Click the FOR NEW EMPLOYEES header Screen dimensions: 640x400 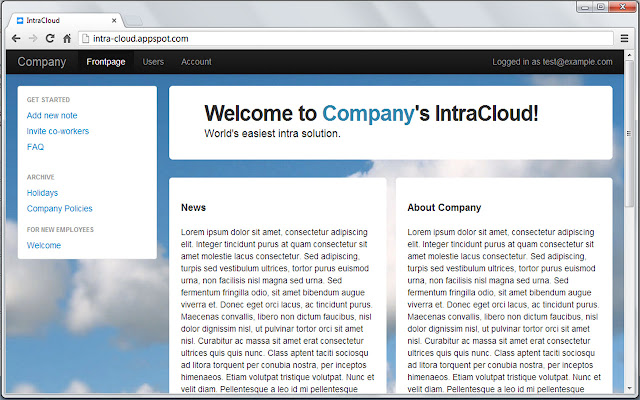pyautogui.click(x=60, y=229)
